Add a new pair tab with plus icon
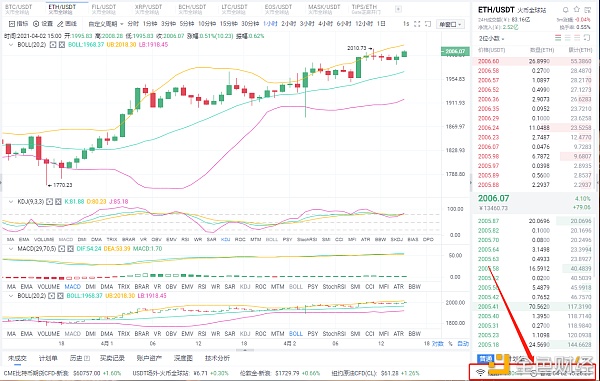Image resolution: width=600 pixels, height=381 pixels. (398, 9)
